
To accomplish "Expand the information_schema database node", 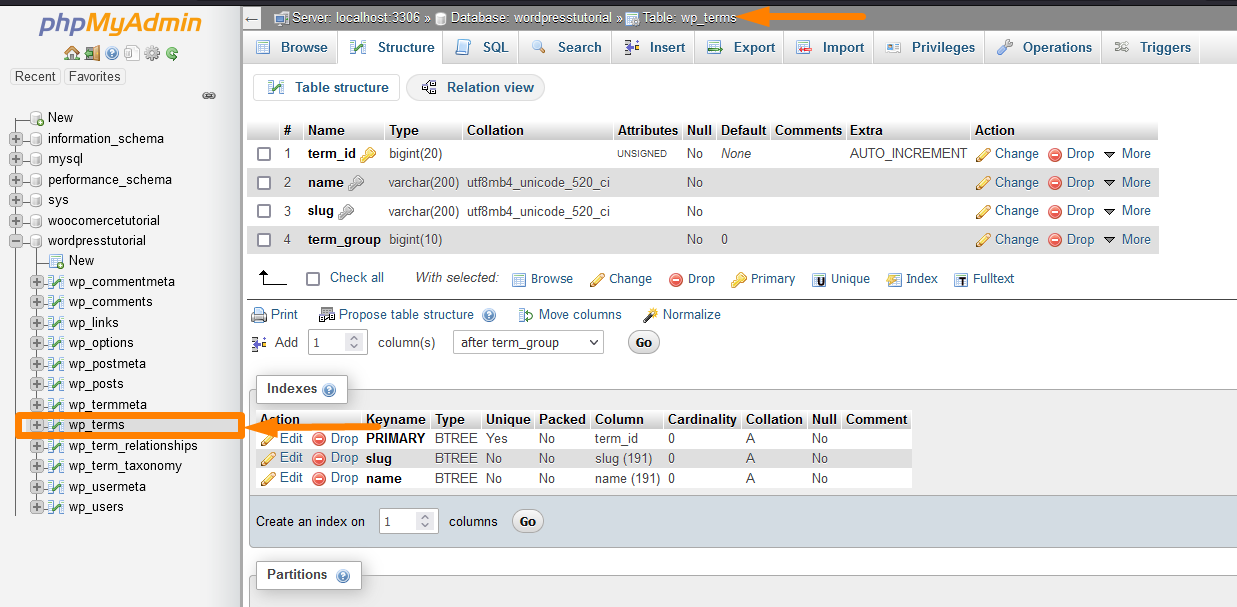I will (16, 139).
